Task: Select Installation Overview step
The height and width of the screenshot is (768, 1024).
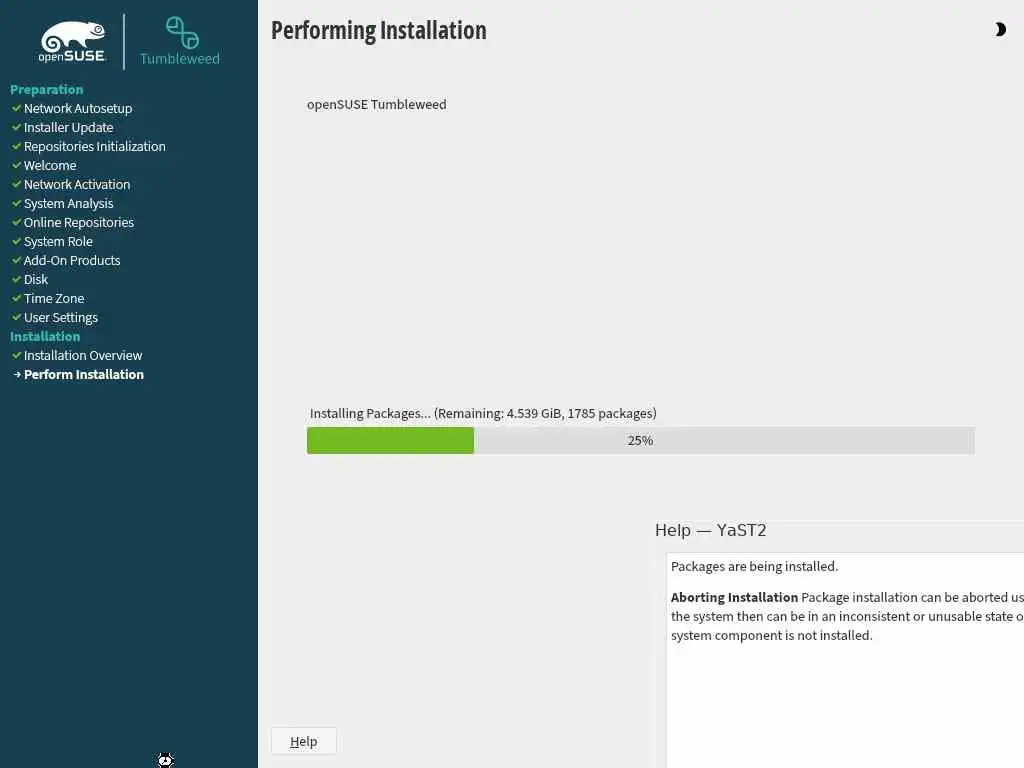Action: 83,355
